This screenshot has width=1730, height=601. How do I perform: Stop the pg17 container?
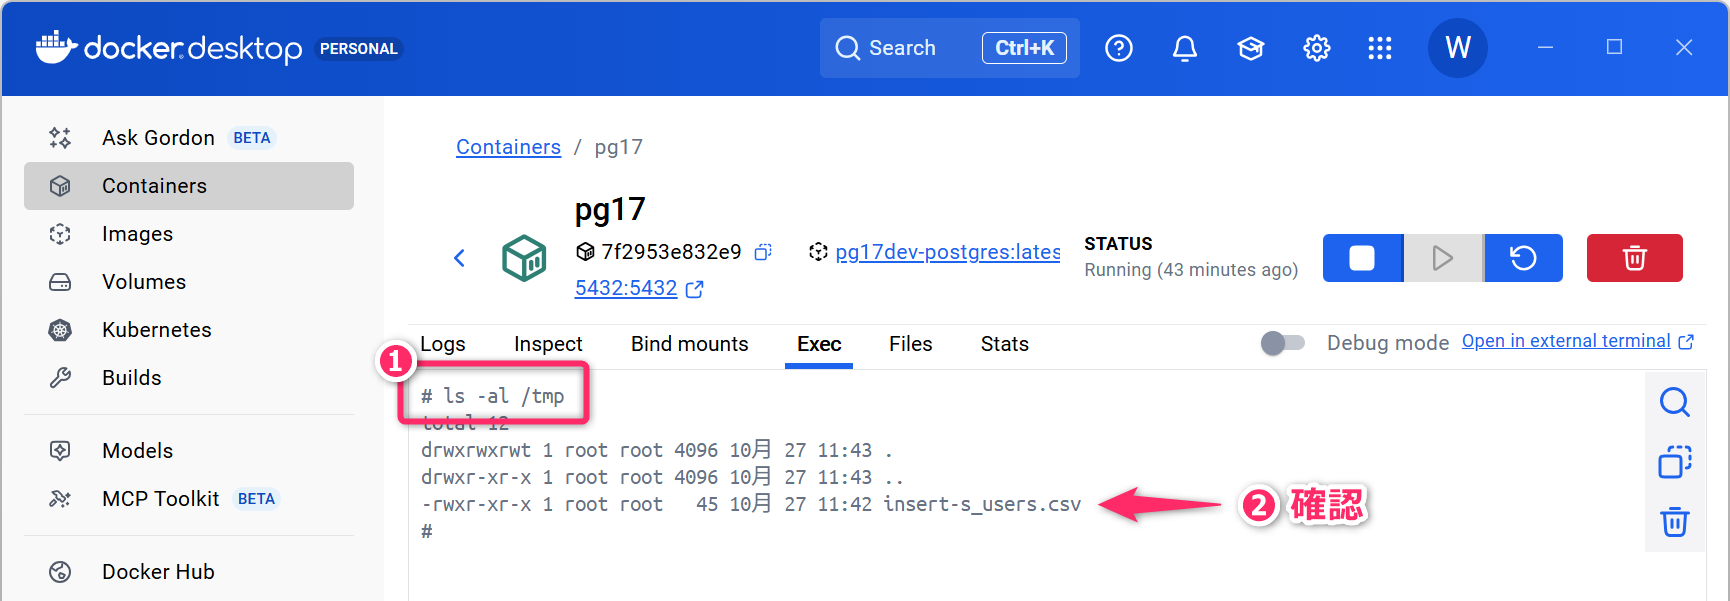pyautogui.click(x=1362, y=258)
